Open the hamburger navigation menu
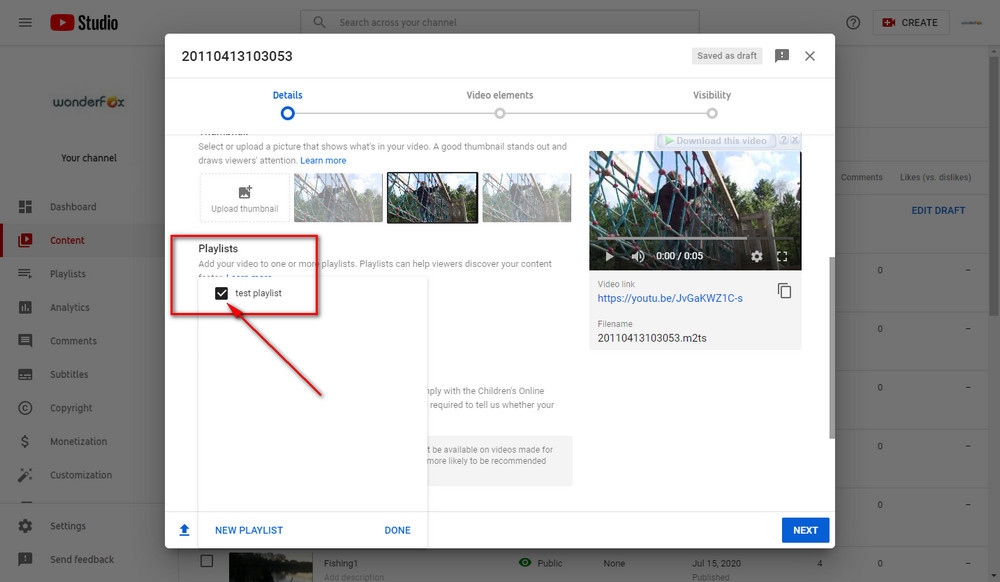 [x=25, y=22]
